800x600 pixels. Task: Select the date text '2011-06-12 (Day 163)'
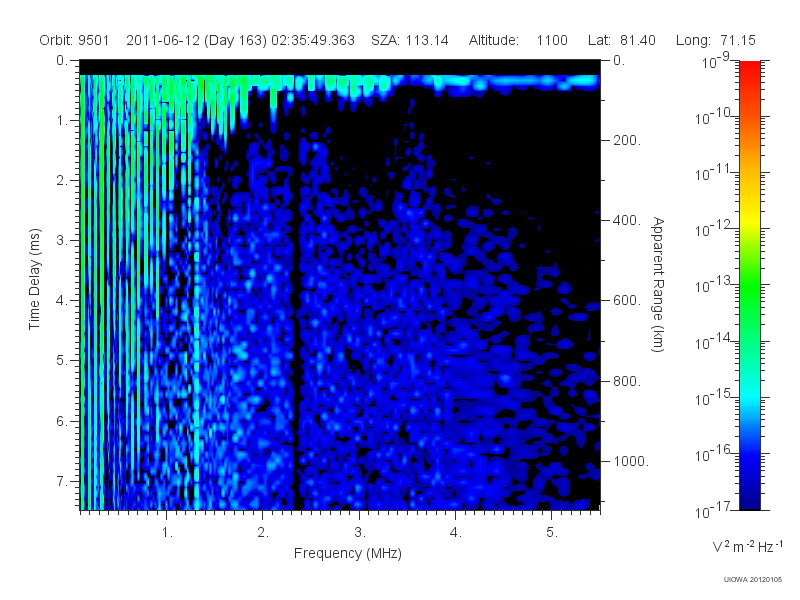[x=196, y=40]
